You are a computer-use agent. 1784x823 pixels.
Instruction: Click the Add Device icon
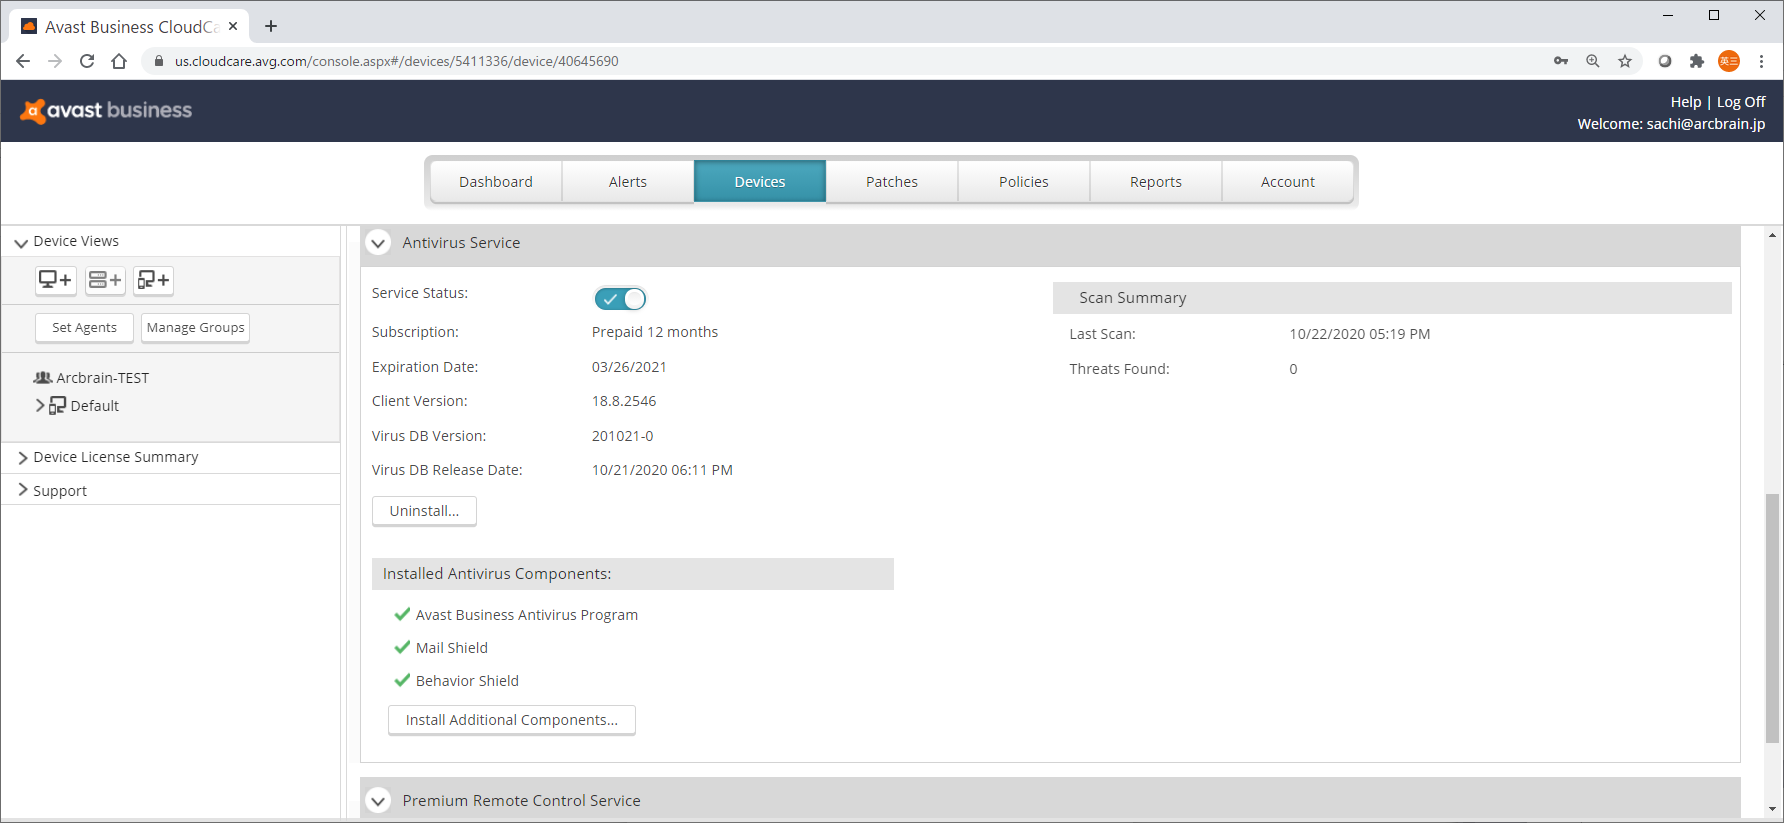[56, 280]
